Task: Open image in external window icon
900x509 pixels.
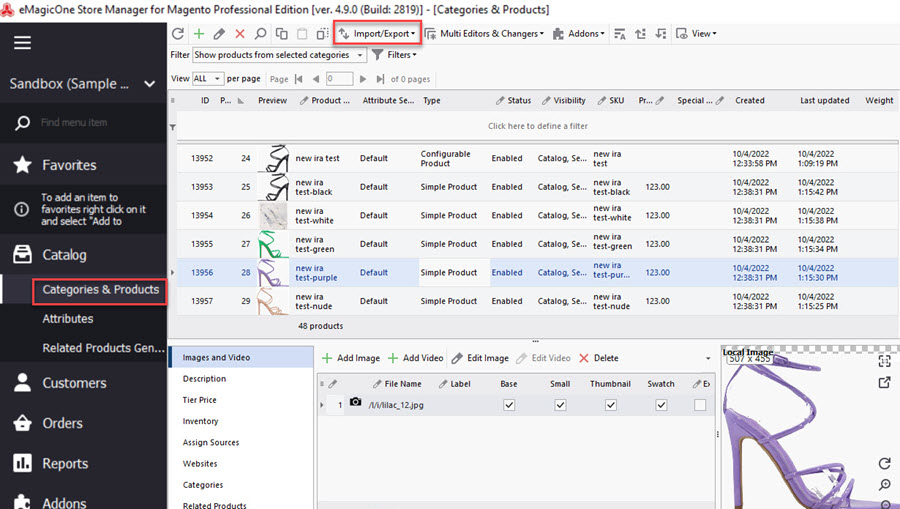Action: pyautogui.click(x=885, y=382)
